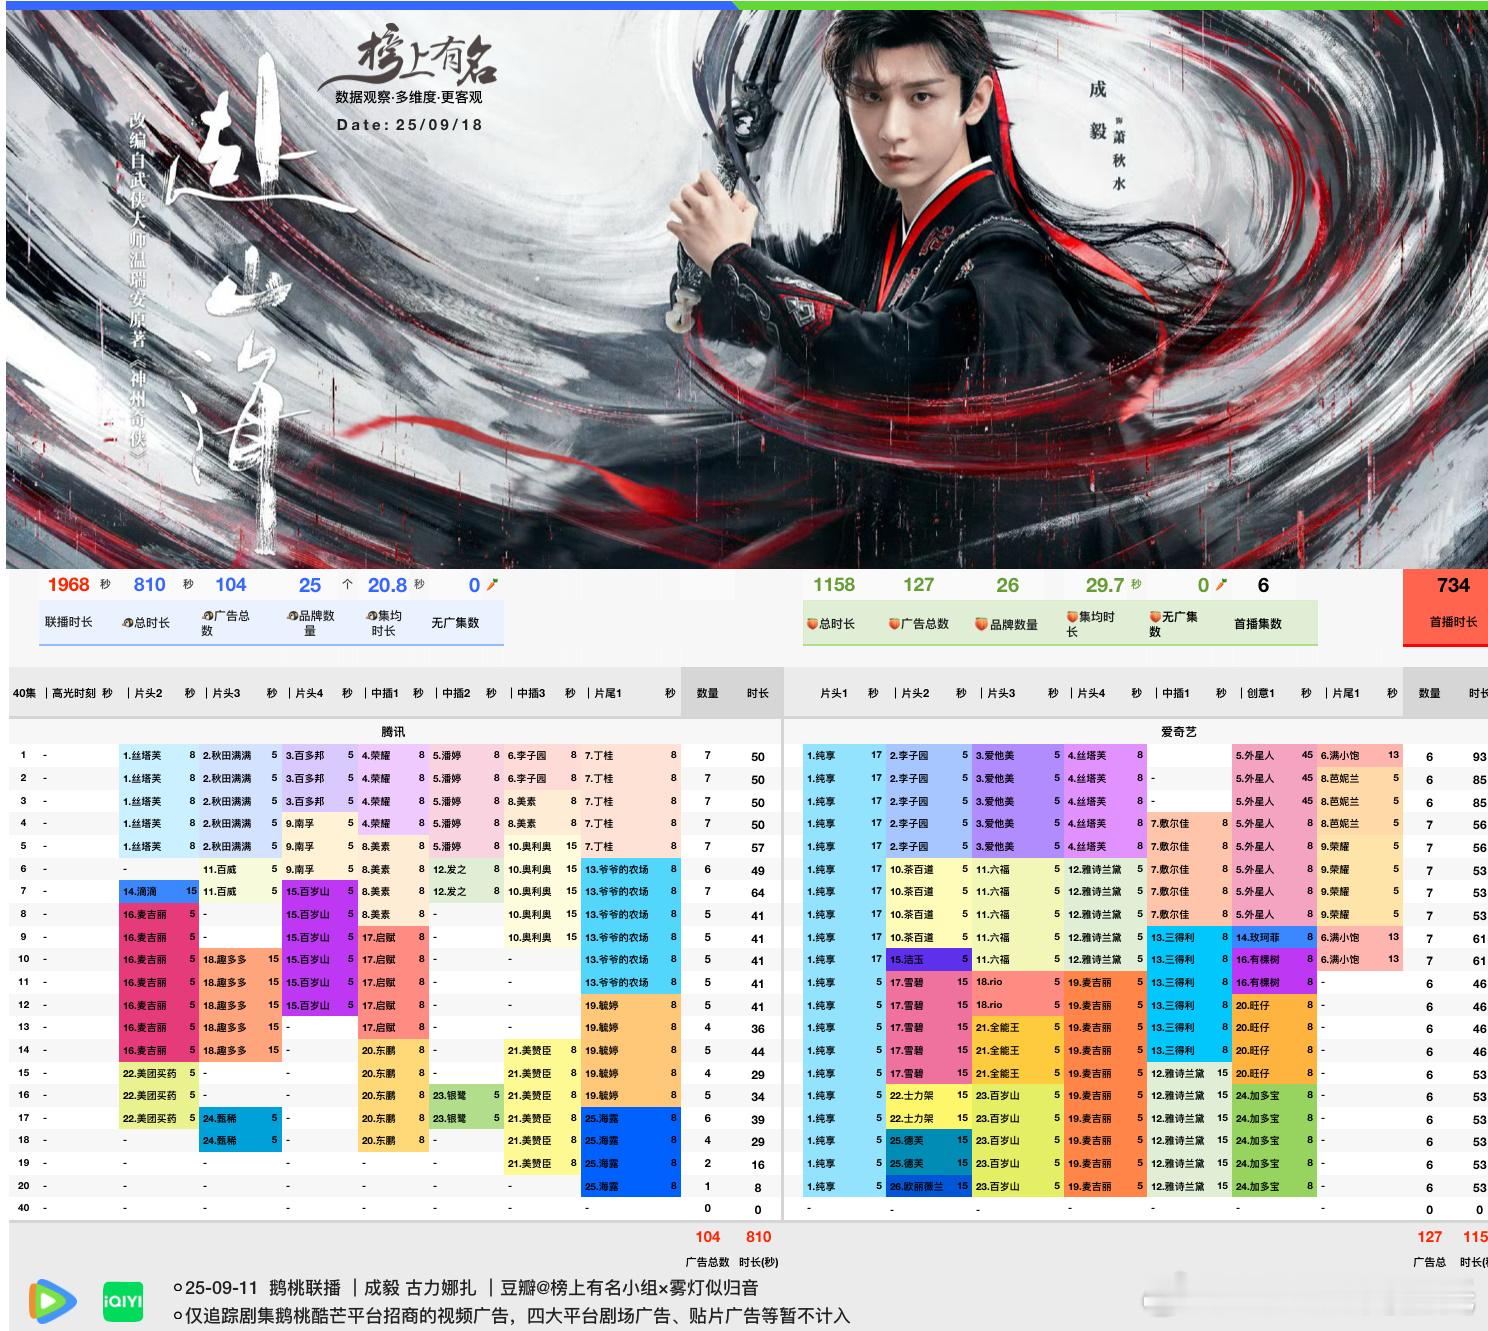This screenshot has width=1488, height=1331.
Task: Click the 14.玫珂菲 cell
Action: coord(1274,937)
